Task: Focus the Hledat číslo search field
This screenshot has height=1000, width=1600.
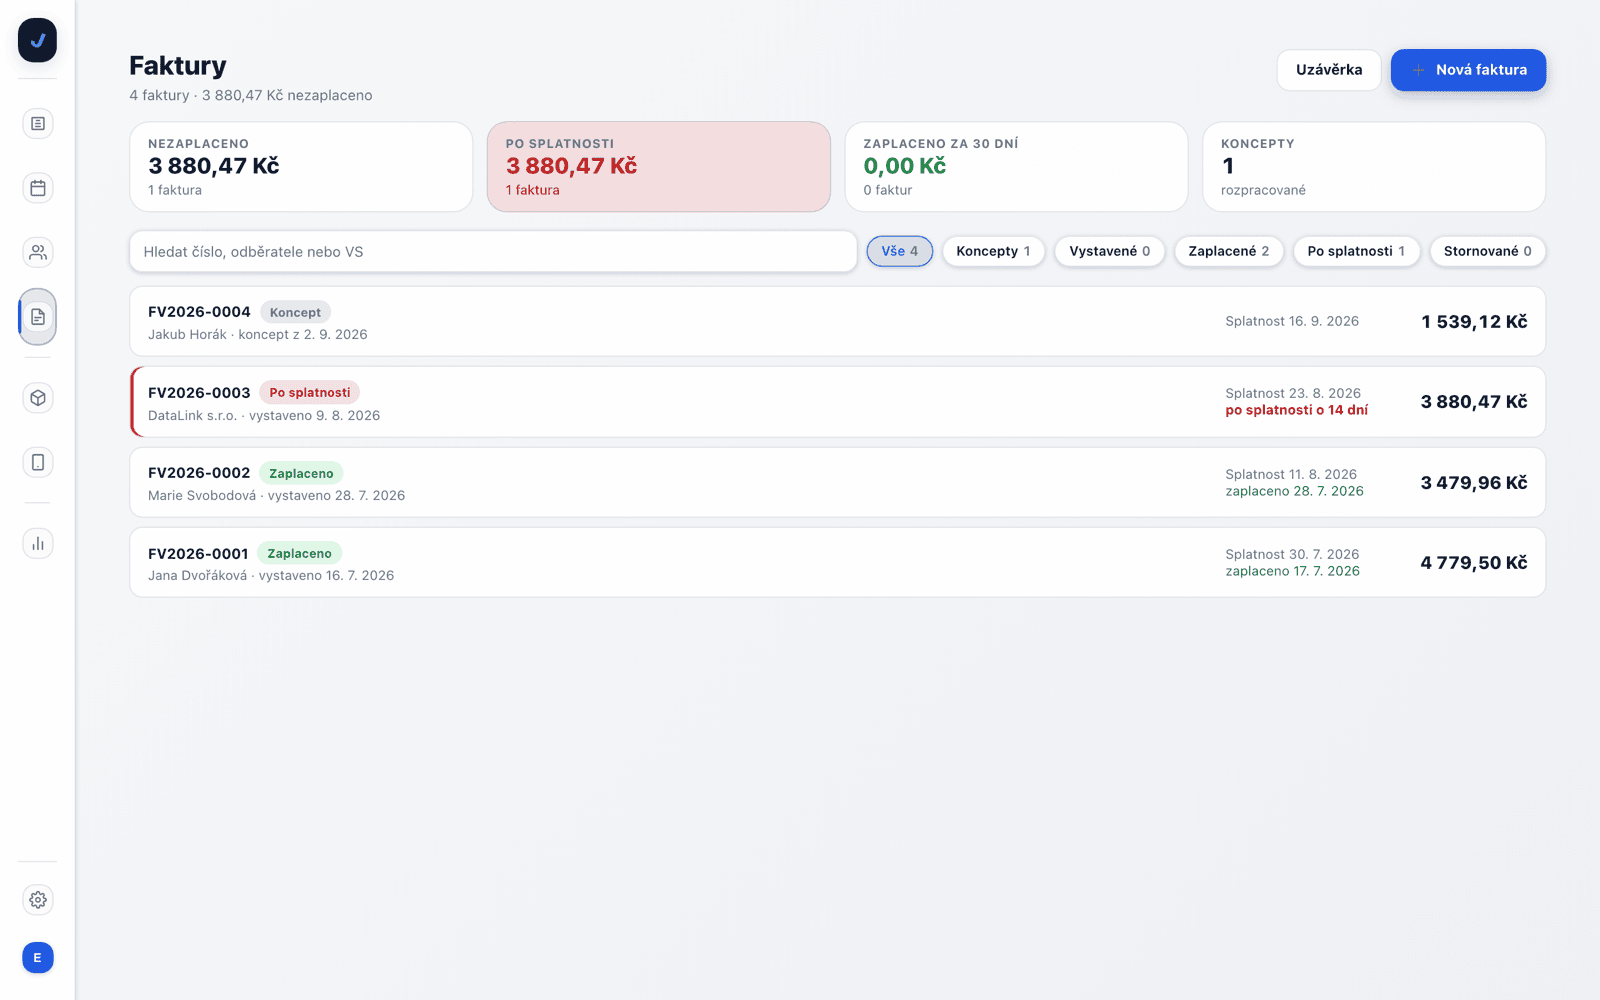Action: (x=493, y=252)
